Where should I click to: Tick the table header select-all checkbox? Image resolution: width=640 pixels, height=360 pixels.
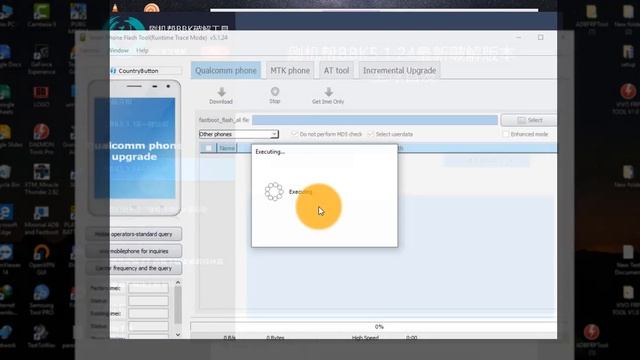pos(209,148)
